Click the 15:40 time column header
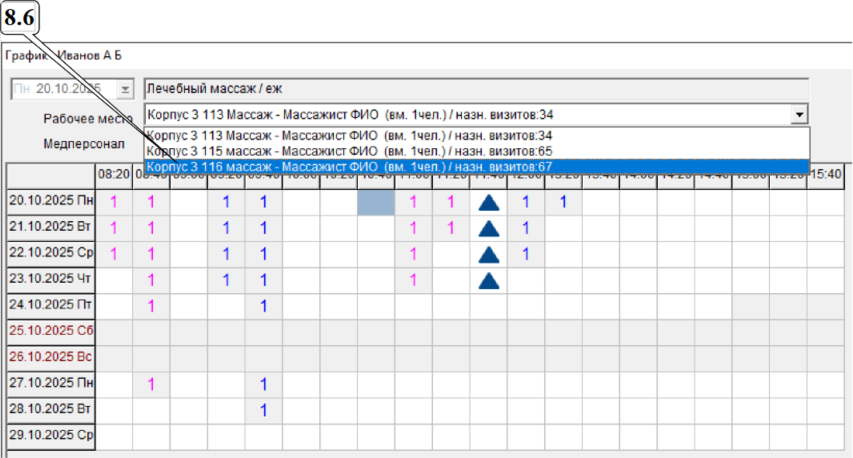The height and width of the screenshot is (458, 853). (x=826, y=174)
